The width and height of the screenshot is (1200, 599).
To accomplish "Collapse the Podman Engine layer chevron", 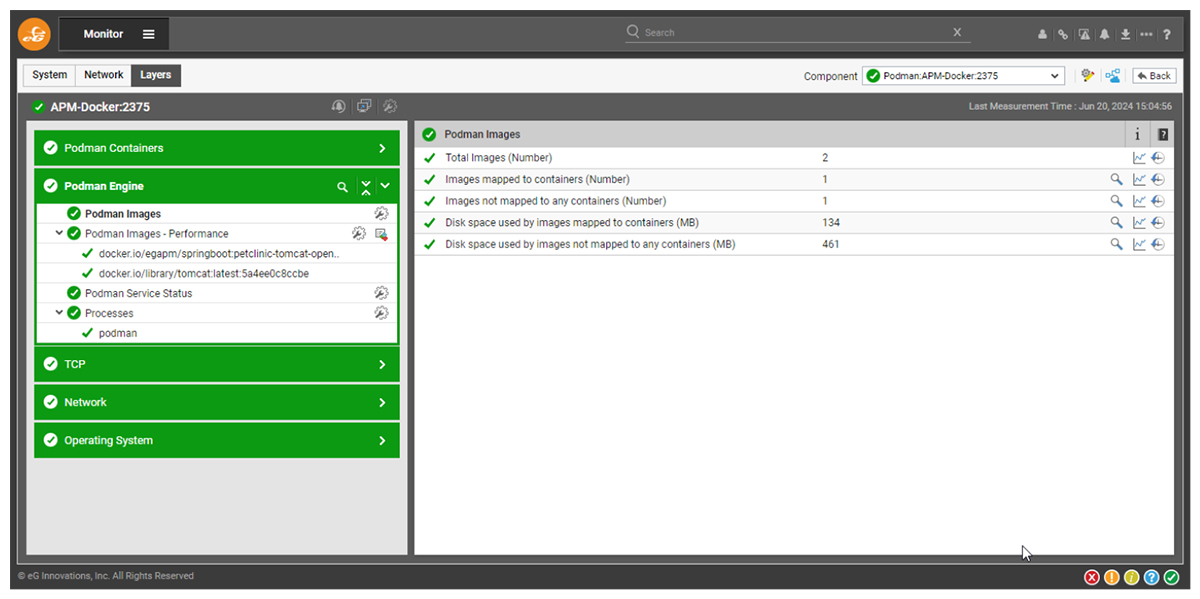I will point(385,187).
